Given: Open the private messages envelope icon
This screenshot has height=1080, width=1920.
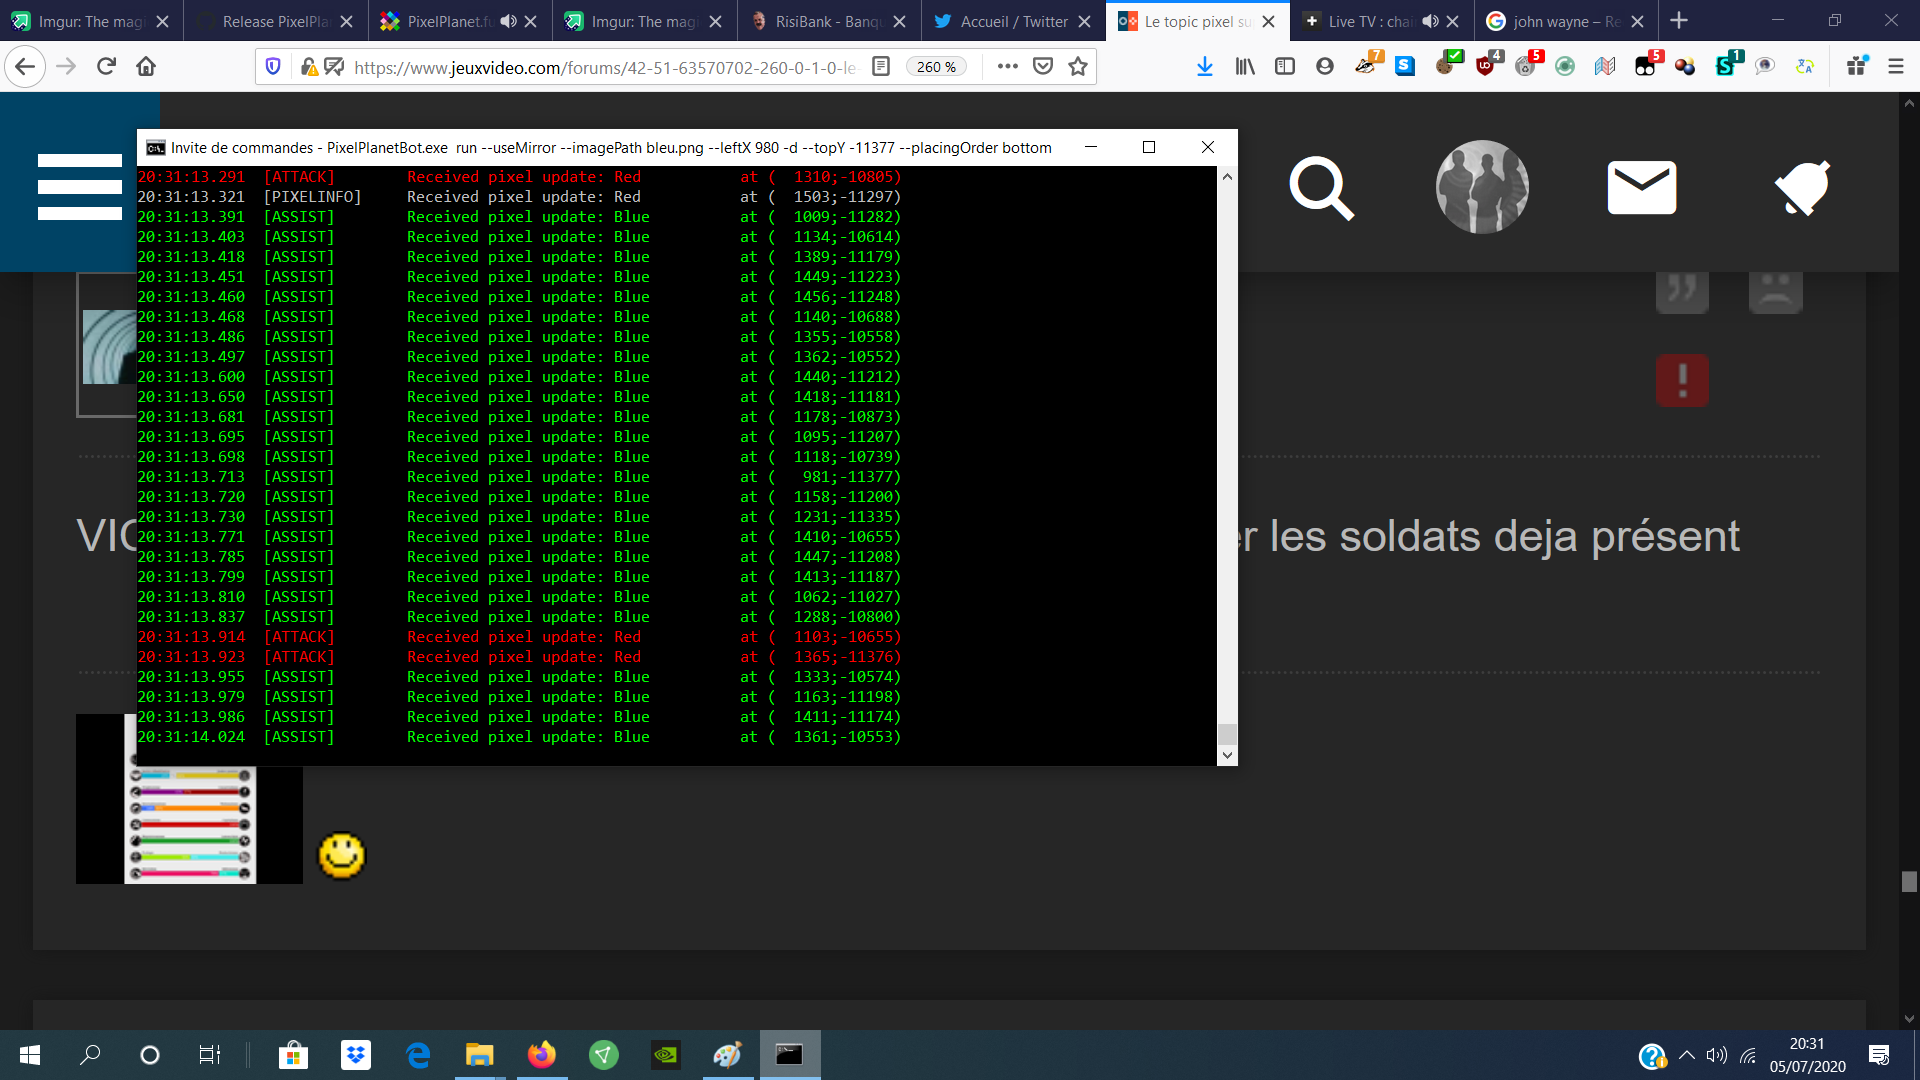Looking at the screenshot, I should point(1641,187).
